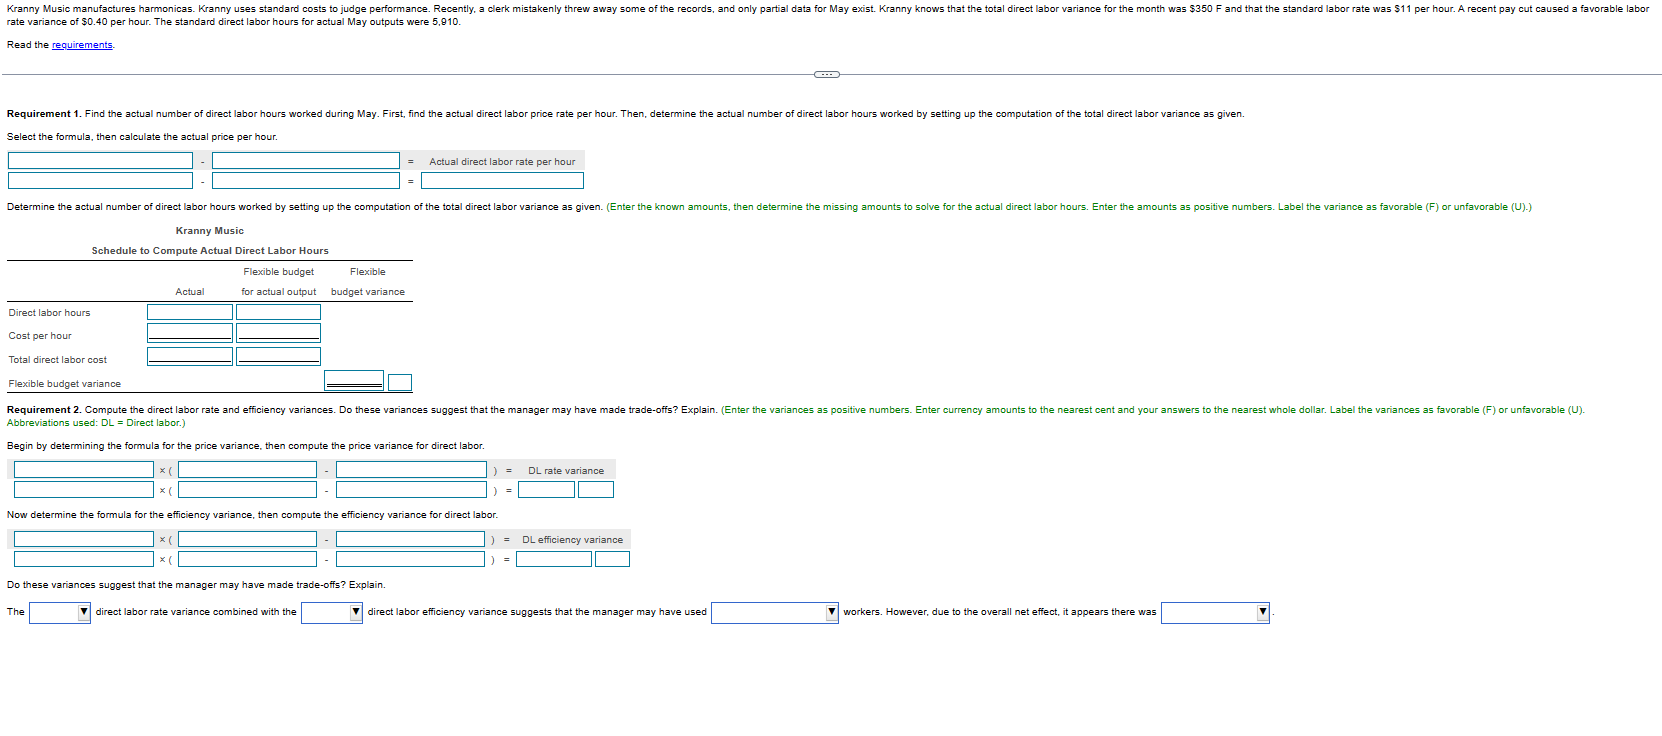Click second value box in efficiency variance computation
This screenshot has height=736, width=1662.
247,559
